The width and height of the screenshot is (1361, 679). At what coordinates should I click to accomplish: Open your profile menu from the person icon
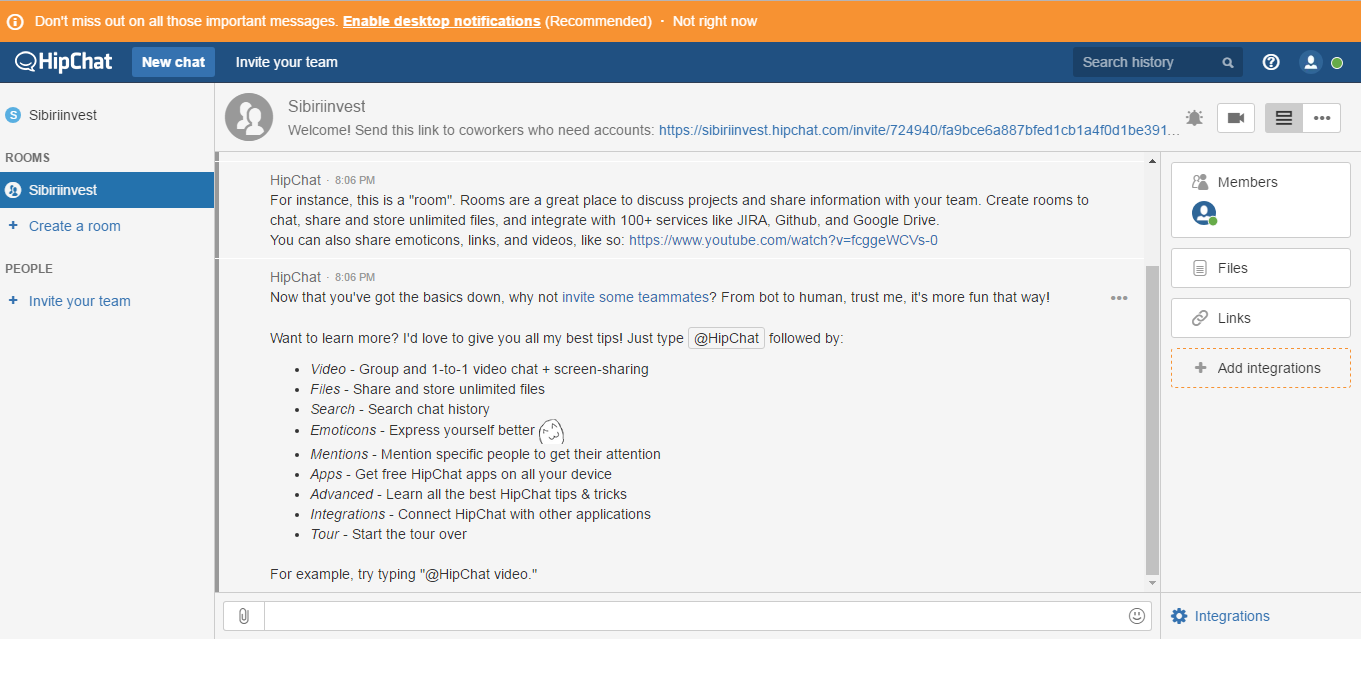(x=1310, y=61)
